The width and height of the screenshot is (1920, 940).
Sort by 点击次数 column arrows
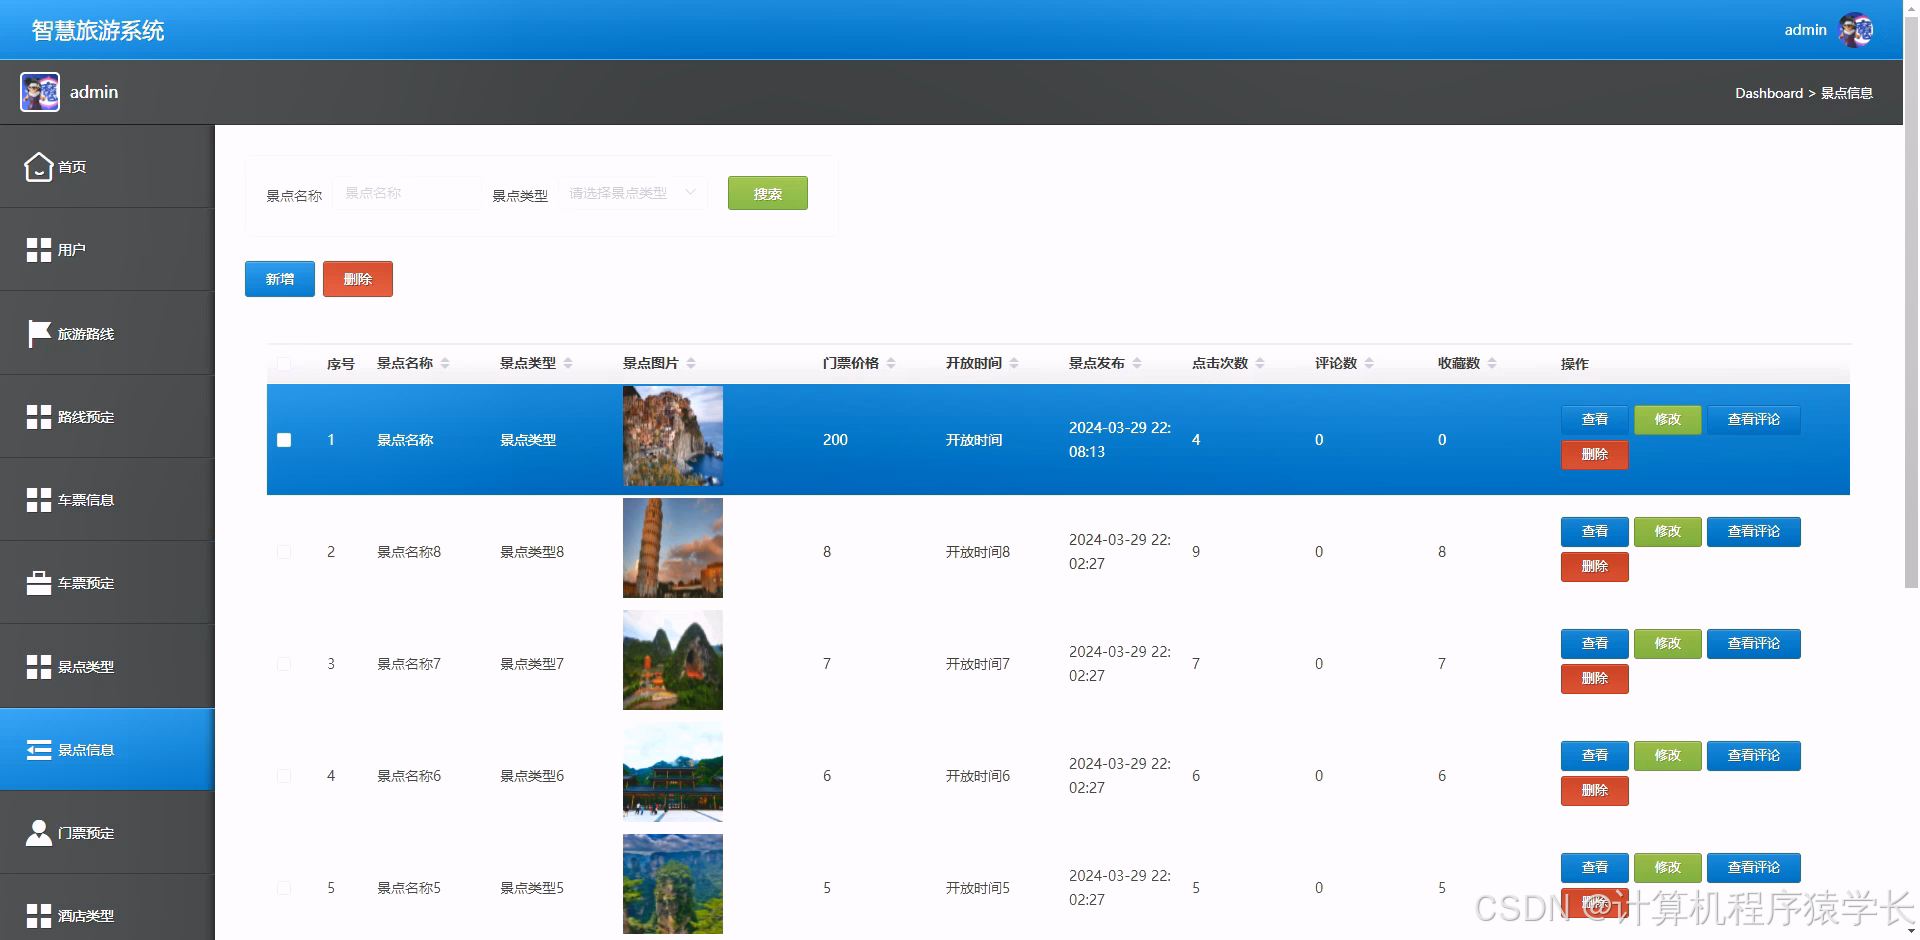(x=1260, y=363)
